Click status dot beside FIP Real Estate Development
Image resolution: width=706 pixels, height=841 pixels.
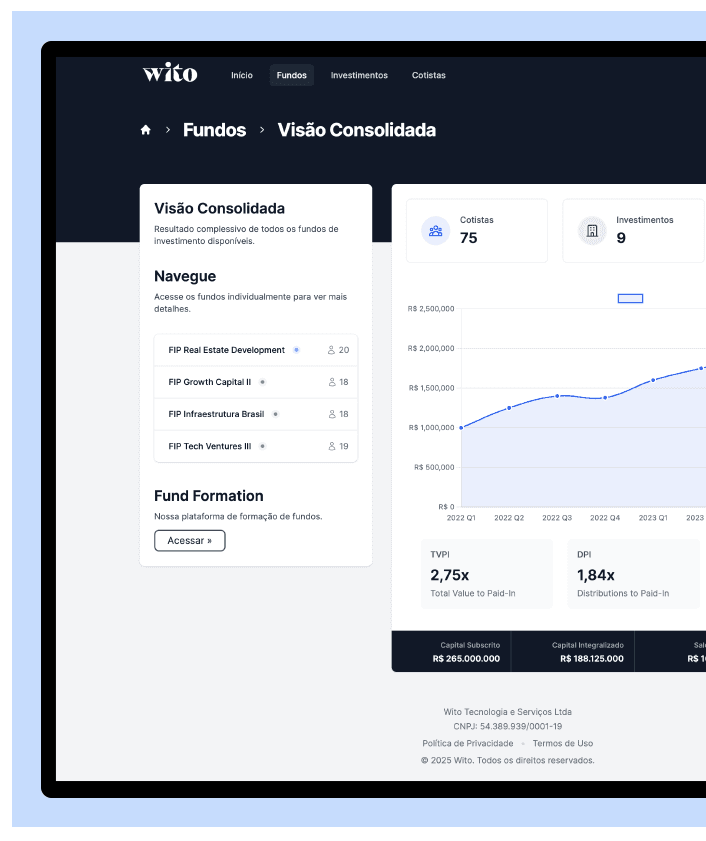(x=296, y=350)
